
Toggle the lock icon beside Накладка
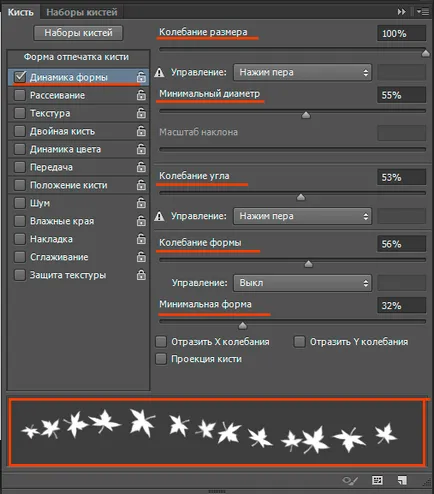[141, 239]
